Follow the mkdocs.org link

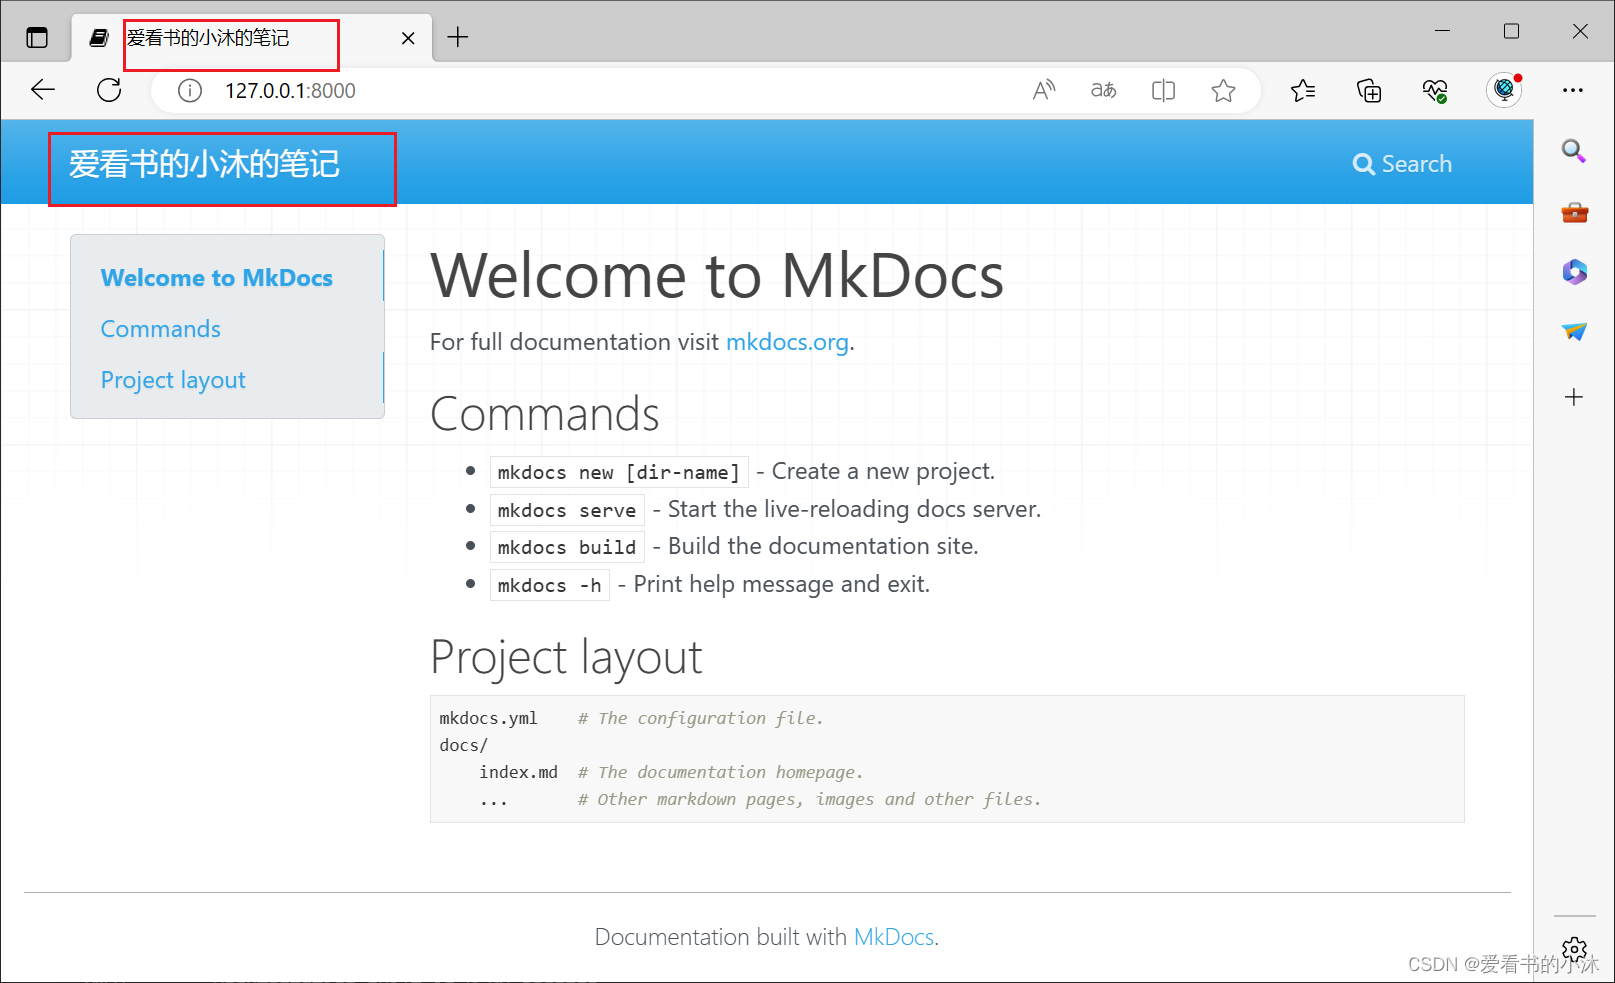coord(787,342)
